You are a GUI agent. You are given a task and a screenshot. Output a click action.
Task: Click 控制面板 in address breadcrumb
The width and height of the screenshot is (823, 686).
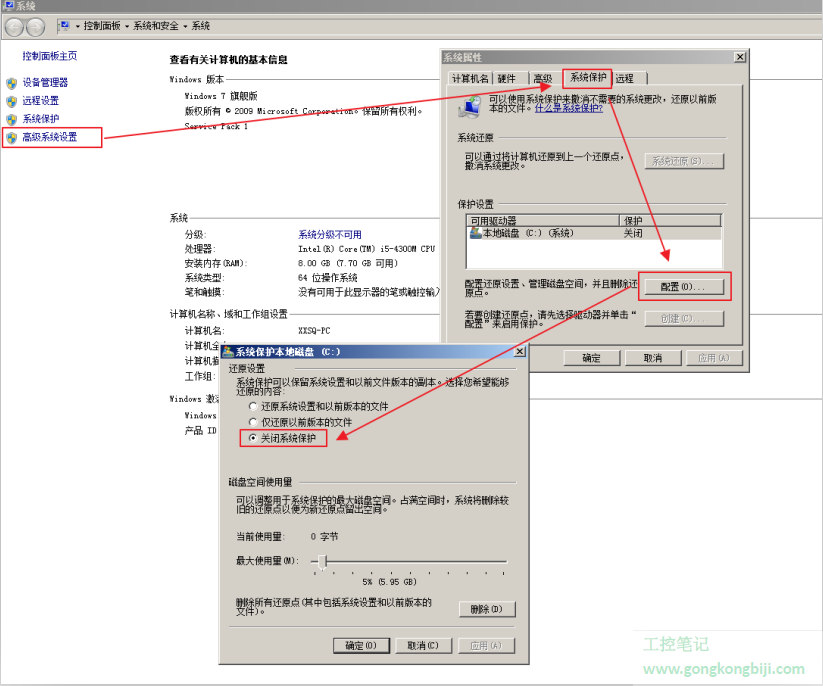[x=102, y=26]
